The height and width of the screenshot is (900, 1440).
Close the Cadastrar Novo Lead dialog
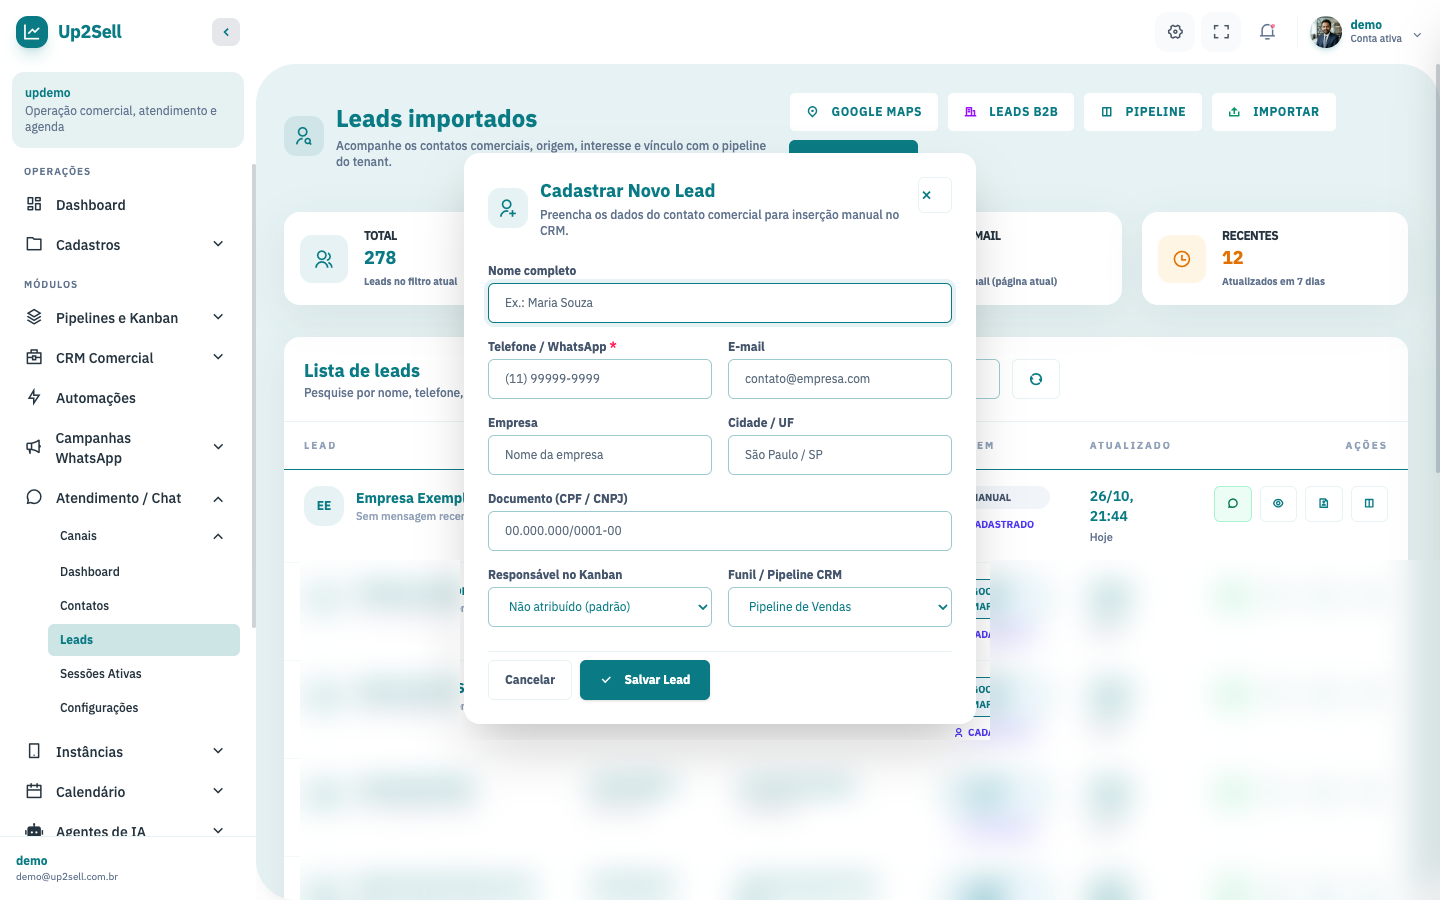tap(934, 195)
